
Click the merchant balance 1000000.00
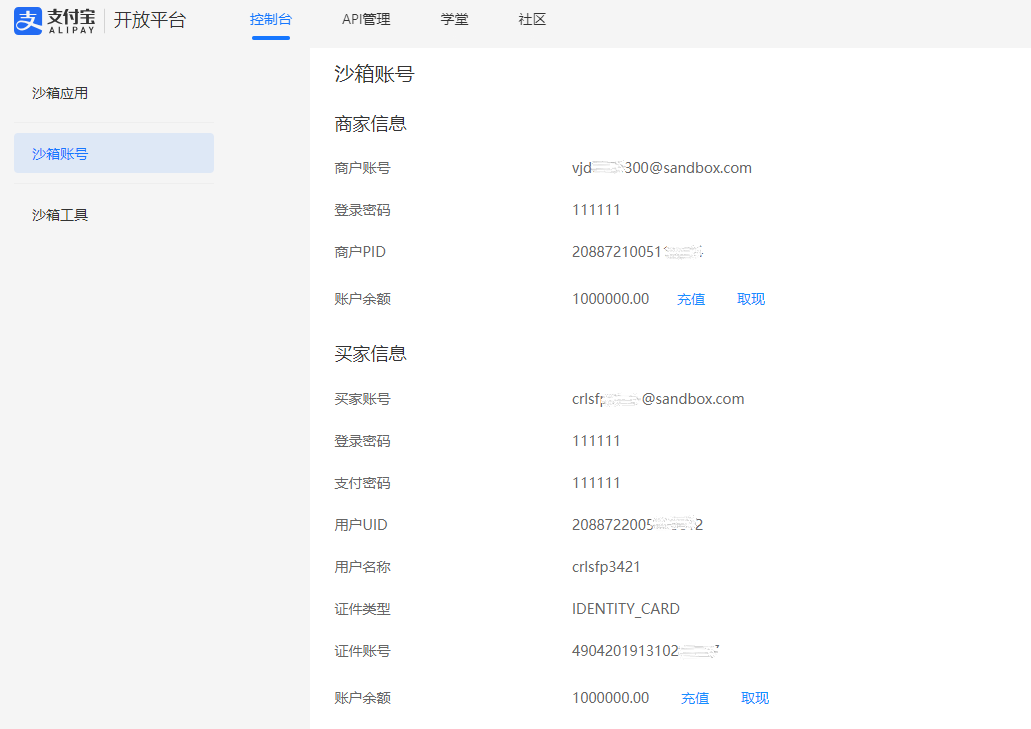610,299
